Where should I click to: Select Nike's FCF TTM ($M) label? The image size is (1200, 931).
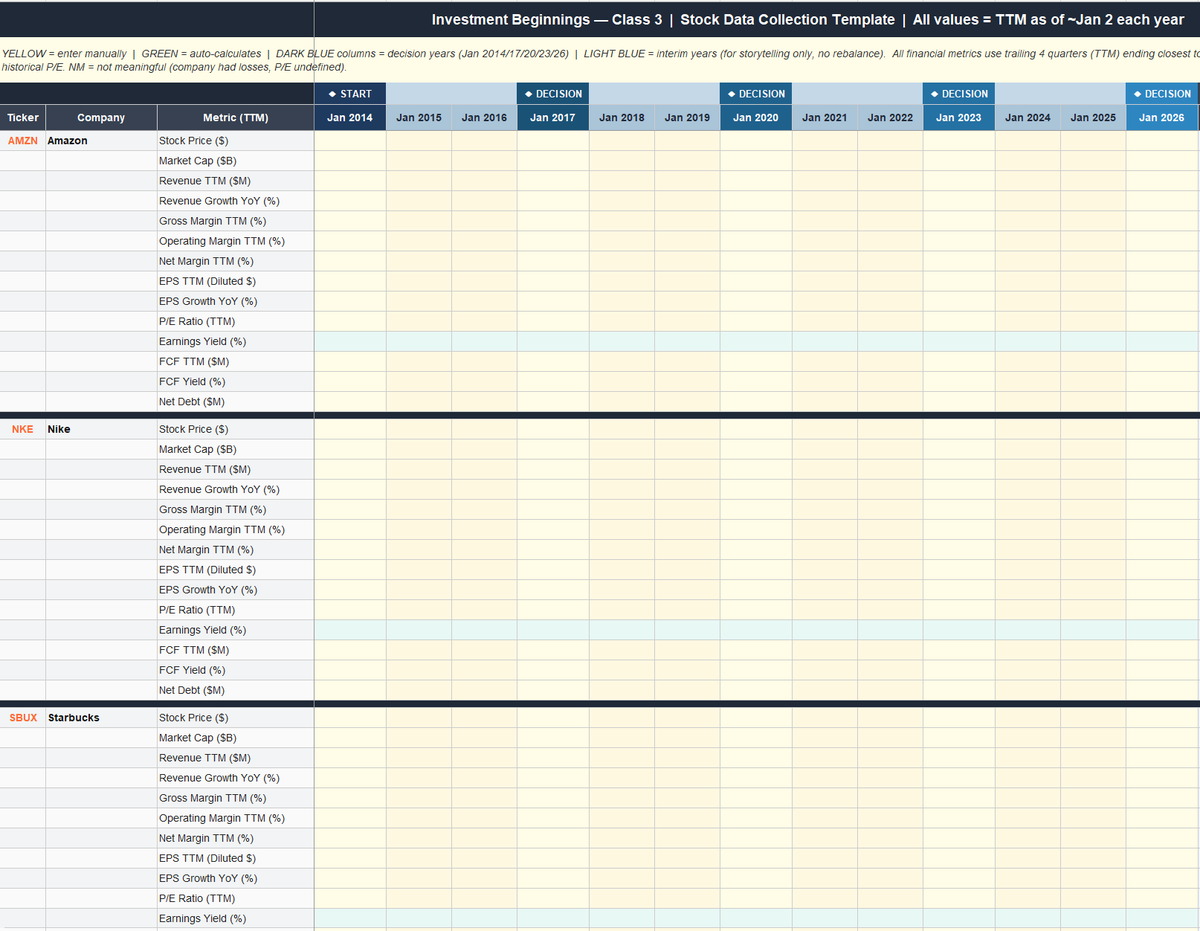235,650
